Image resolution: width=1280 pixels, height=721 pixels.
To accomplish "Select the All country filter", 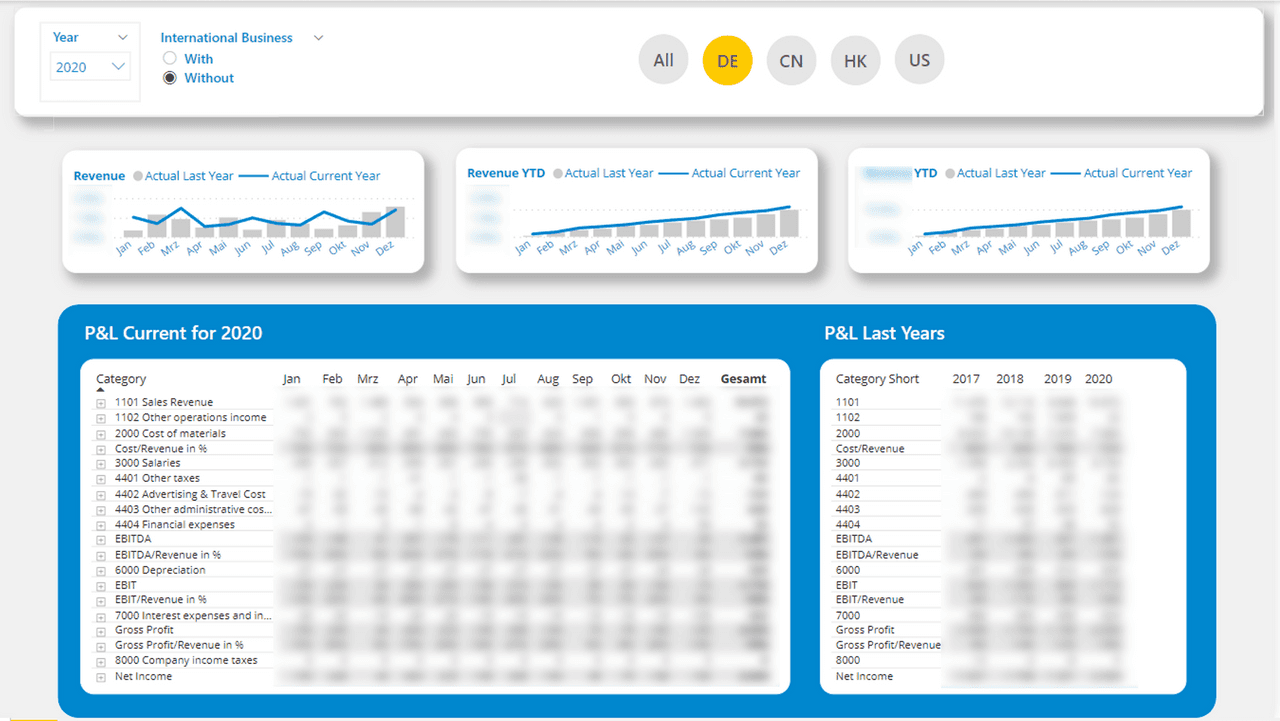I will (663, 60).
